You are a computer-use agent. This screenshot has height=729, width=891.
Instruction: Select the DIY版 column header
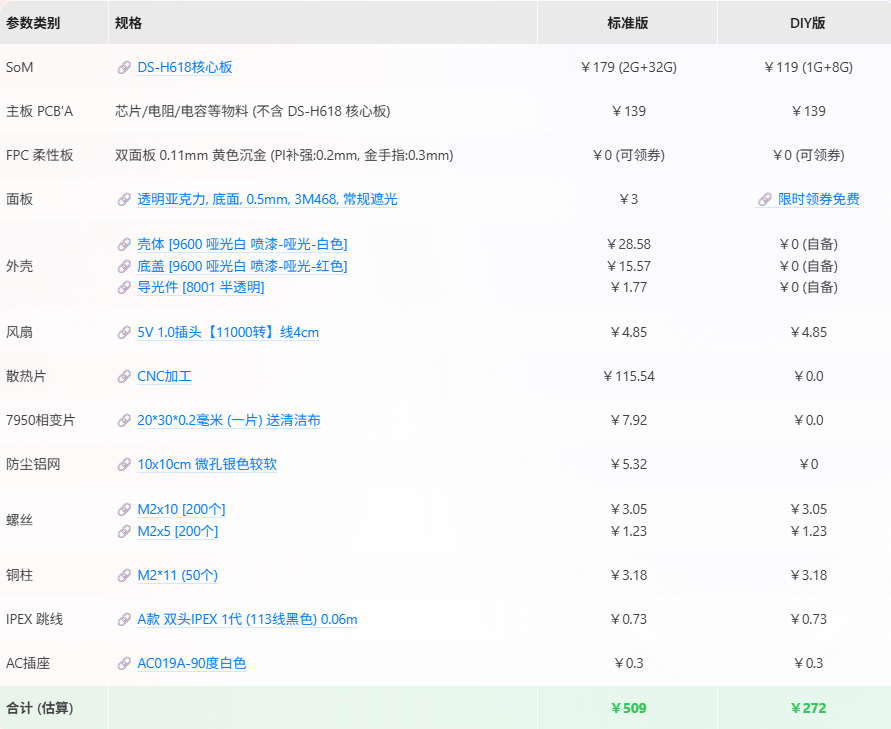[808, 22]
